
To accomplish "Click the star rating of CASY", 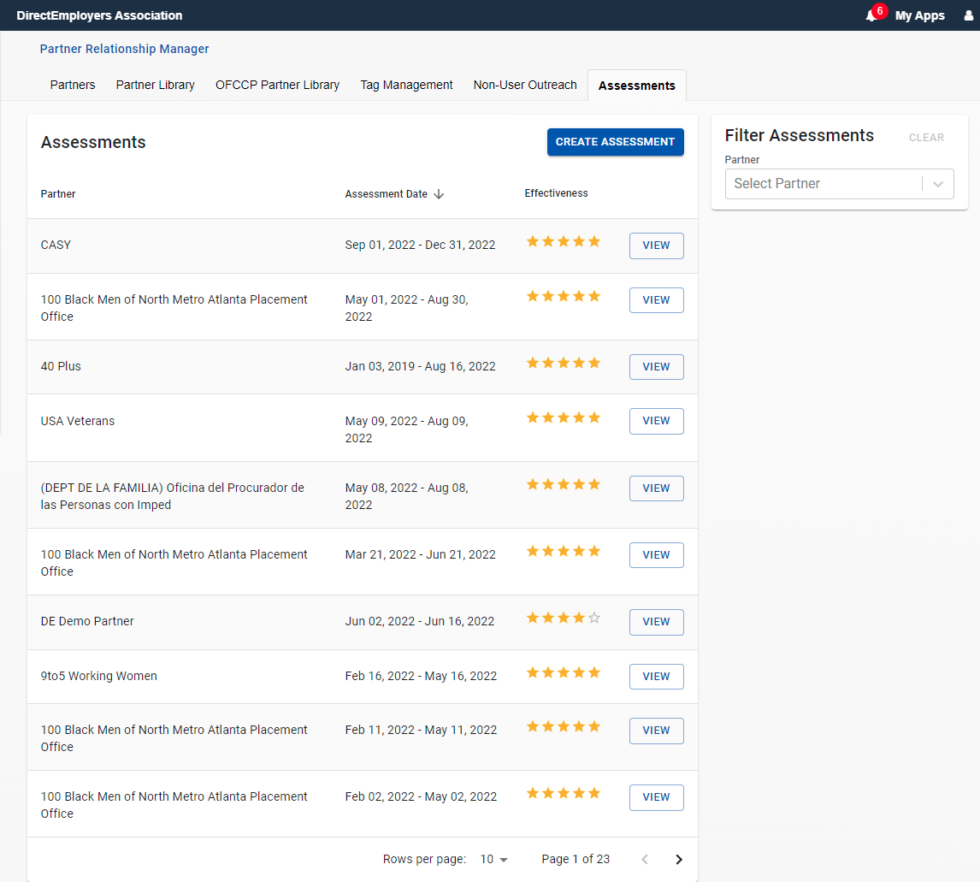I will coord(563,241).
